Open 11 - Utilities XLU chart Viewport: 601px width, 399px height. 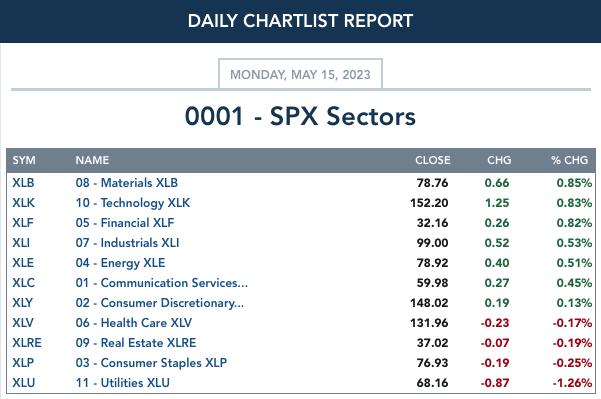pos(123,383)
